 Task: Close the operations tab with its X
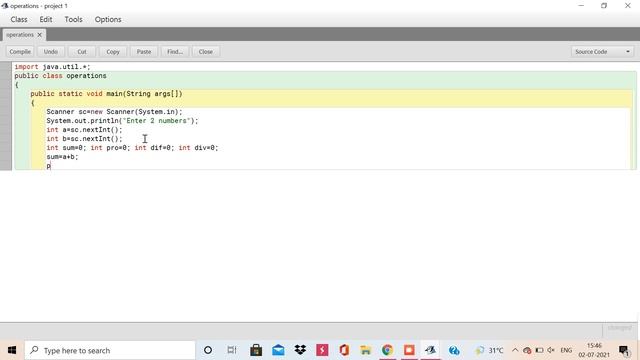click(x=40, y=35)
